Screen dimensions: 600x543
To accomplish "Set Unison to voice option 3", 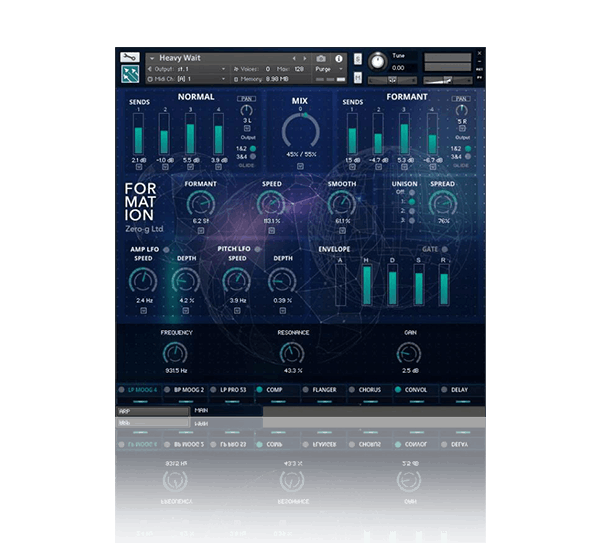I will (412, 220).
